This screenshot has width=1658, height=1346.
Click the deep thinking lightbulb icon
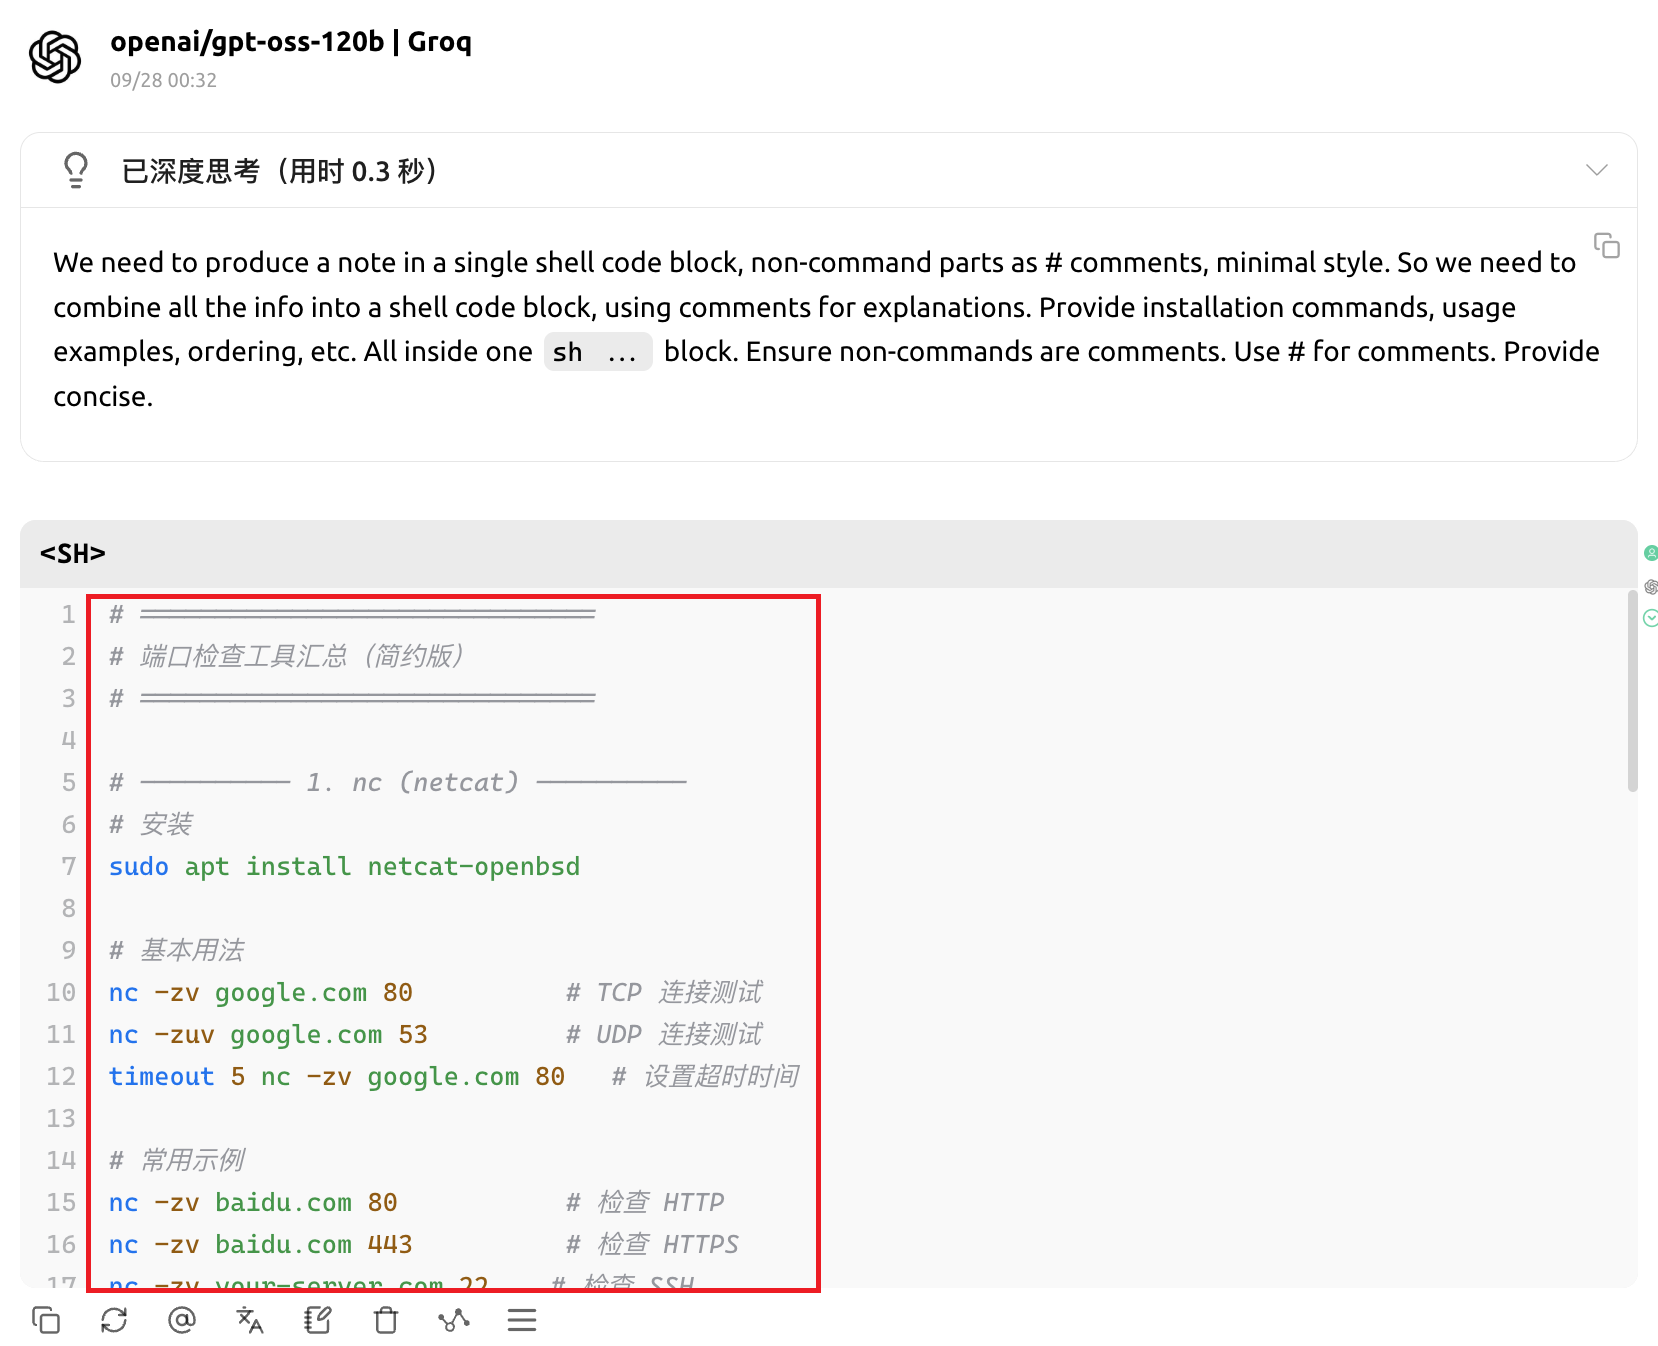coord(76,170)
